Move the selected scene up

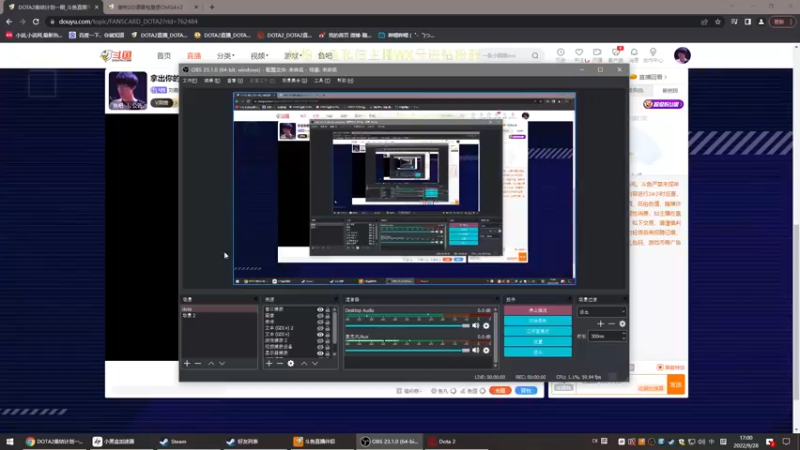(x=211, y=363)
